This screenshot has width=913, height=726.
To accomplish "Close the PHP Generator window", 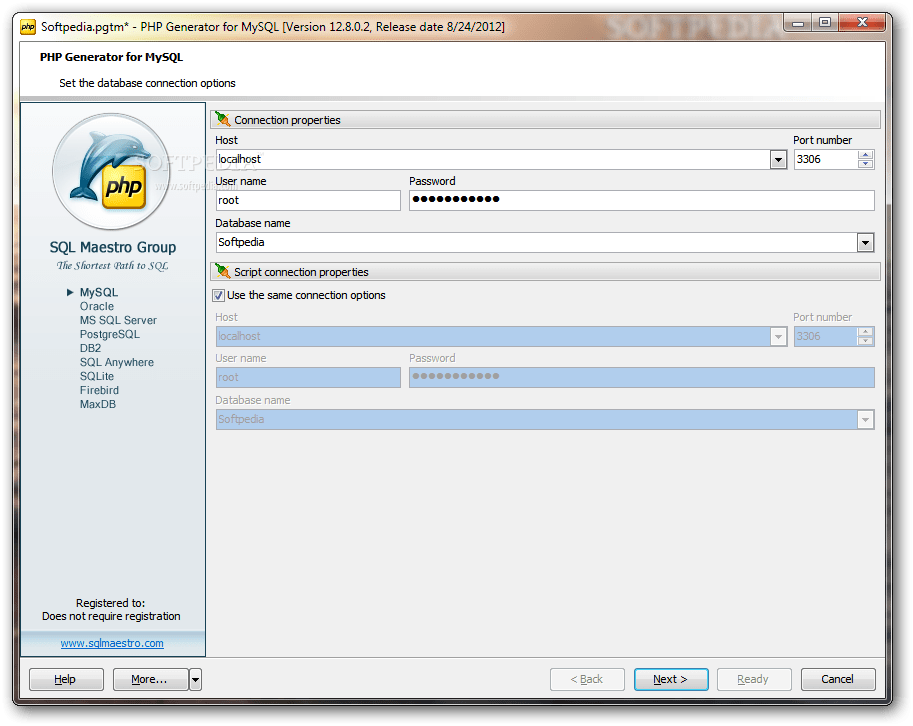I will [x=862, y=23].
